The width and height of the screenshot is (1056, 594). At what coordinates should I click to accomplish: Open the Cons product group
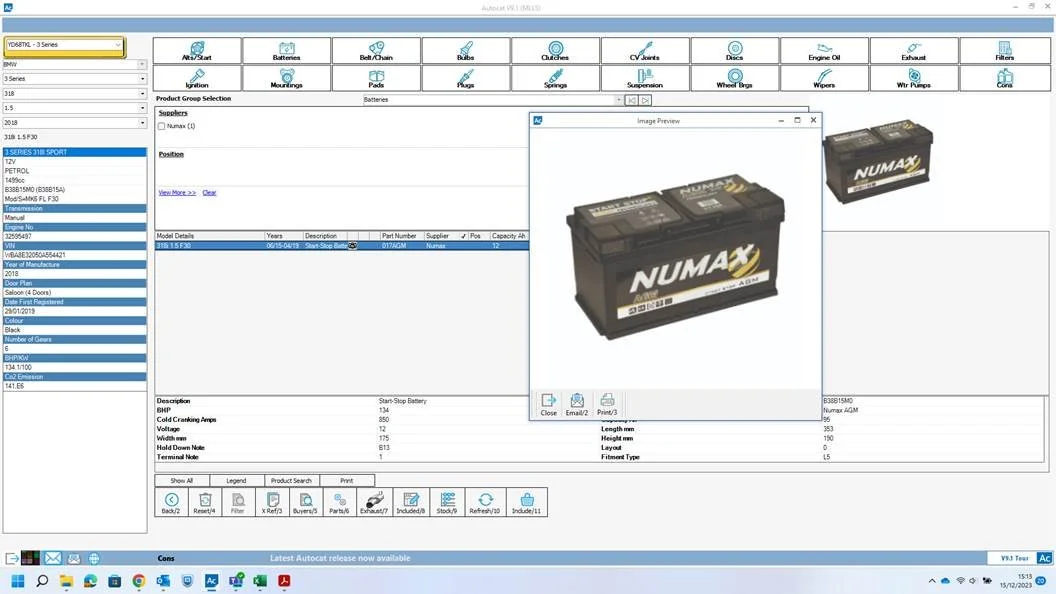point(1004,78)
